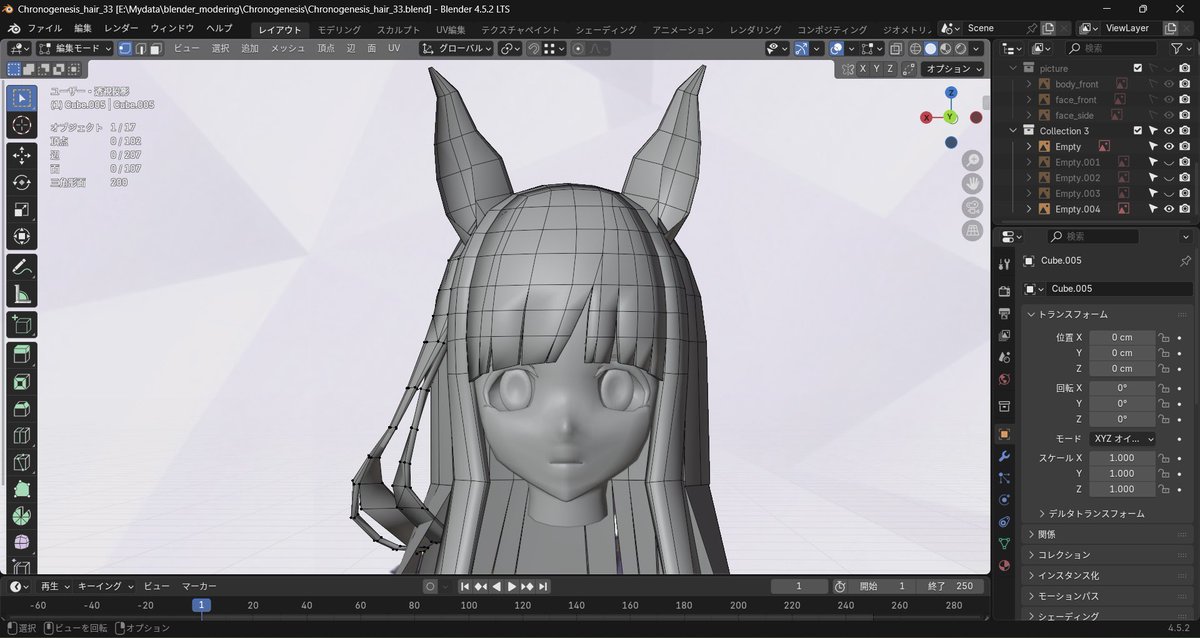Open the Global transform orientation dropdown

[457, 48]
